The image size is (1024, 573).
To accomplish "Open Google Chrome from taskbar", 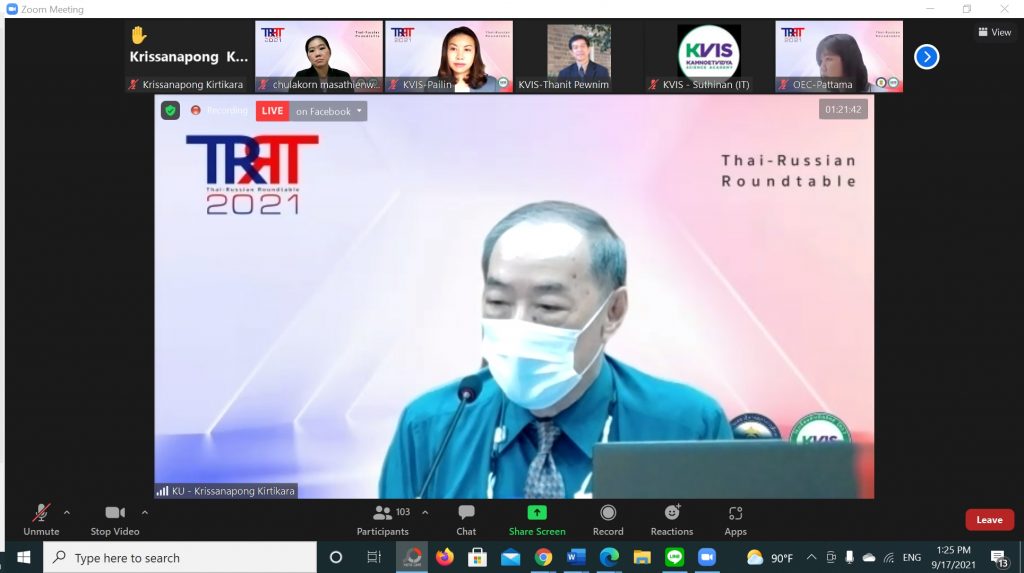I will point(543,557).
